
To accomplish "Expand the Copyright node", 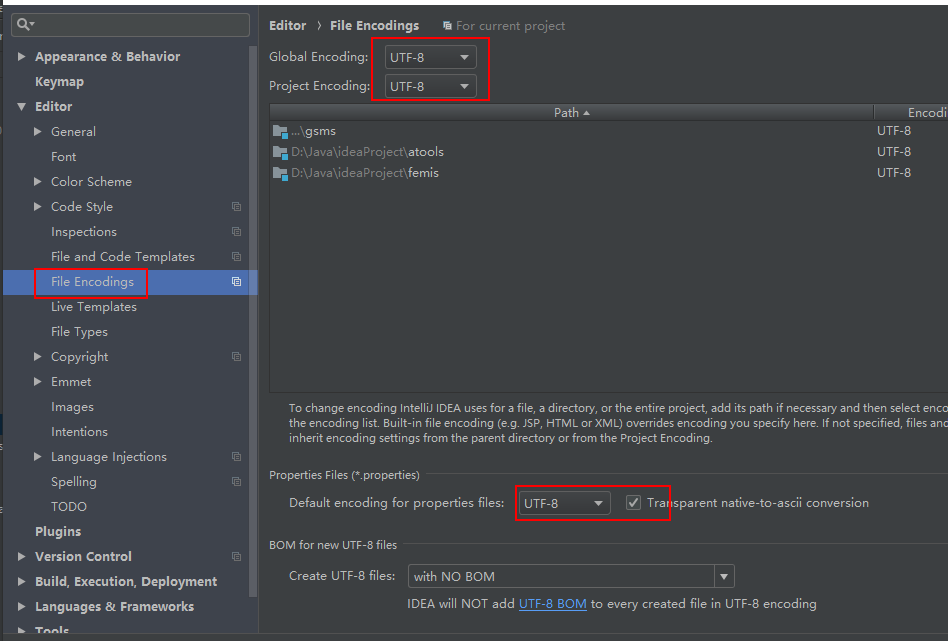I will [x=37, y=357].
